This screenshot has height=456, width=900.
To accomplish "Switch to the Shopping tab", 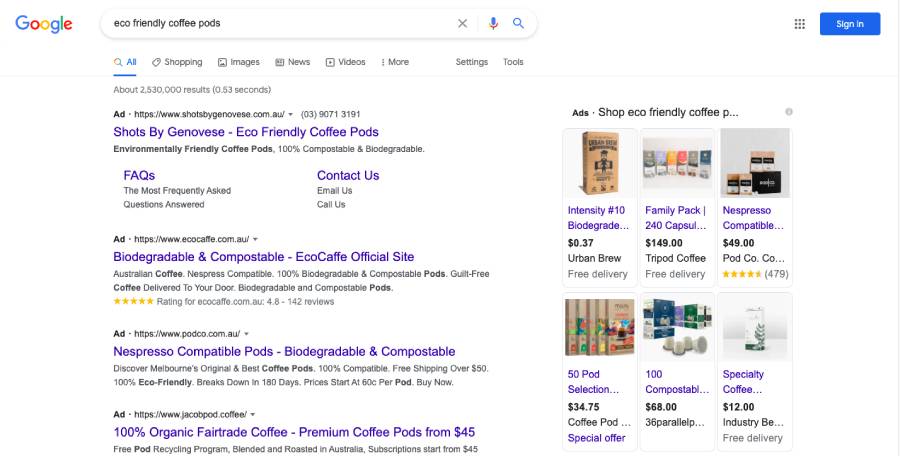I will pyautogui.click(x=177, y=62).
